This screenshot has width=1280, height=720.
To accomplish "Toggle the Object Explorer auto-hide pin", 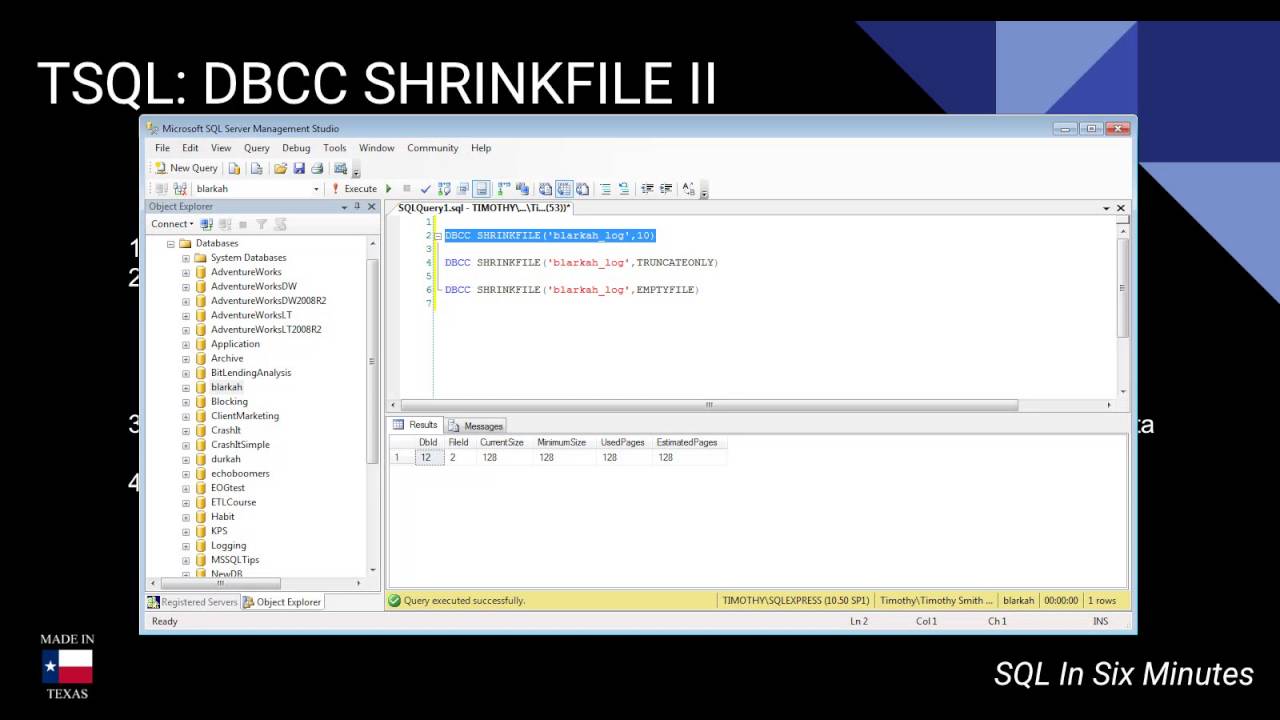I will (x=357, y=206).
